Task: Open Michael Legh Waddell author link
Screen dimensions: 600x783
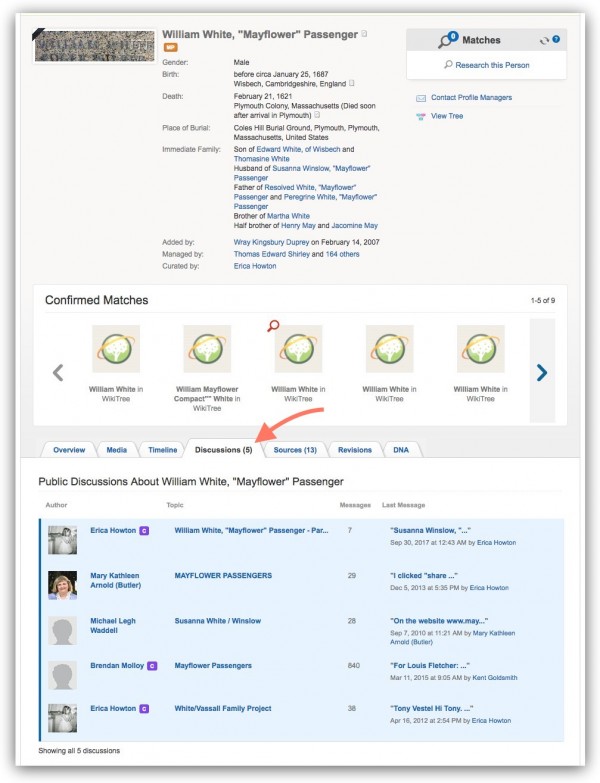Action: pos(113,626)
